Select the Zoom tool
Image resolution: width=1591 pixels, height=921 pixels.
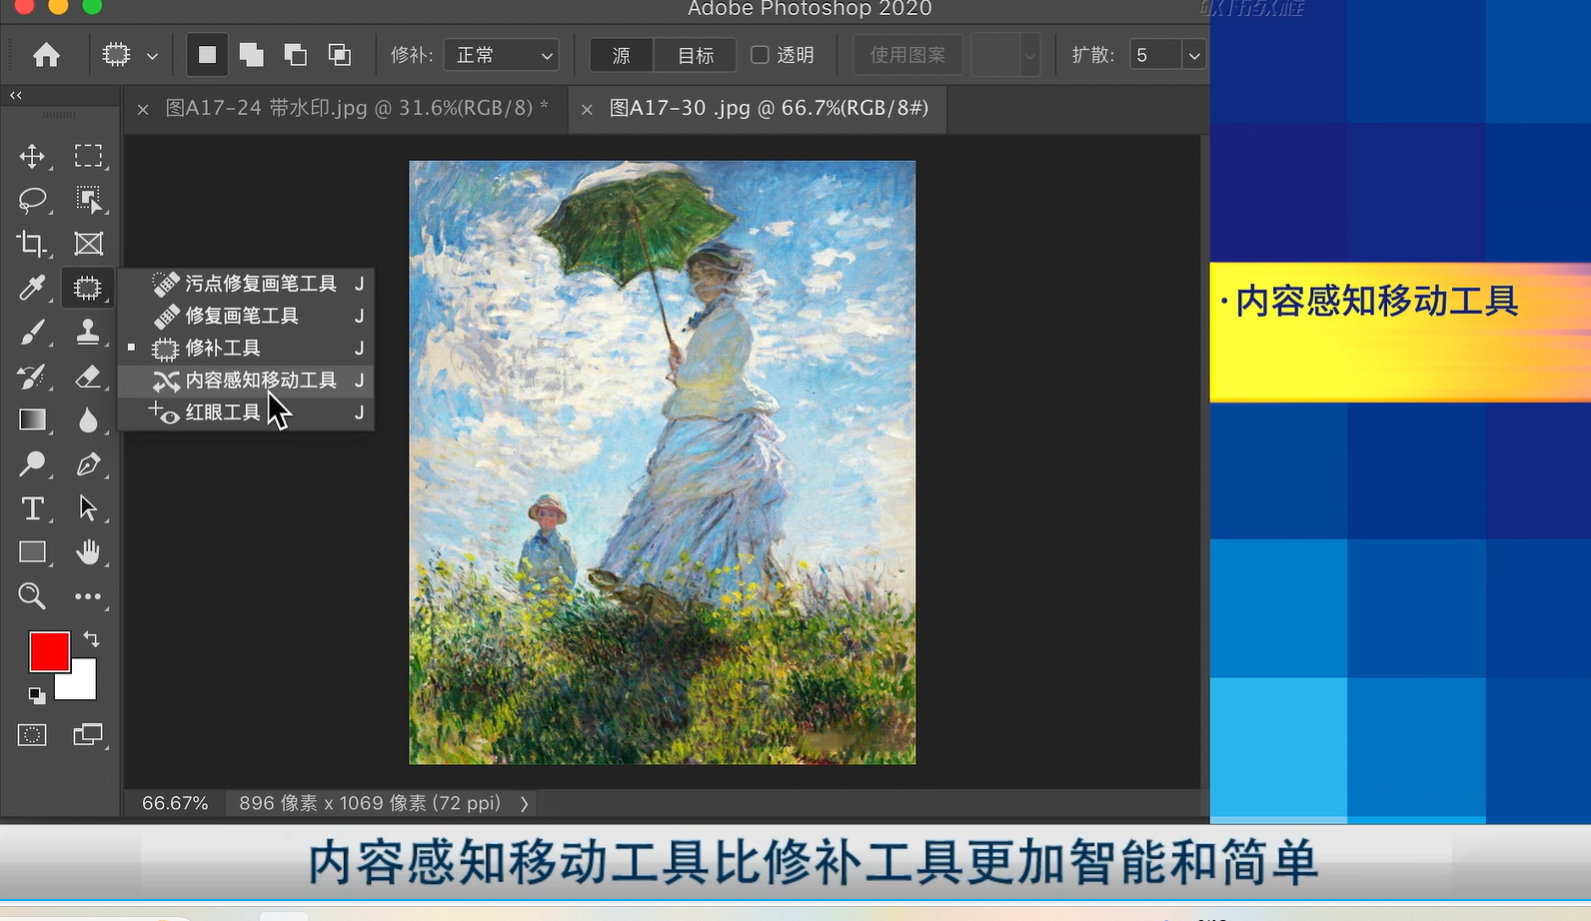[32, 596]
